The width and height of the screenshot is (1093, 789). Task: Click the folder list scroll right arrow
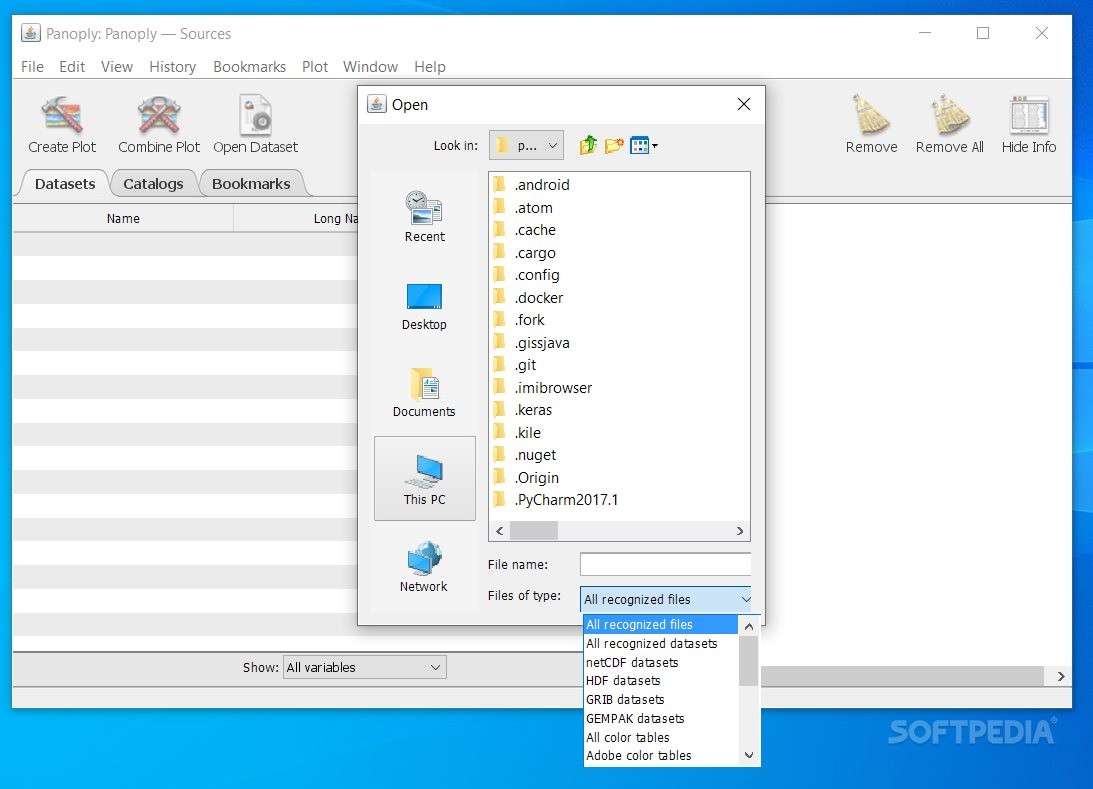click(x=740, y=531)
